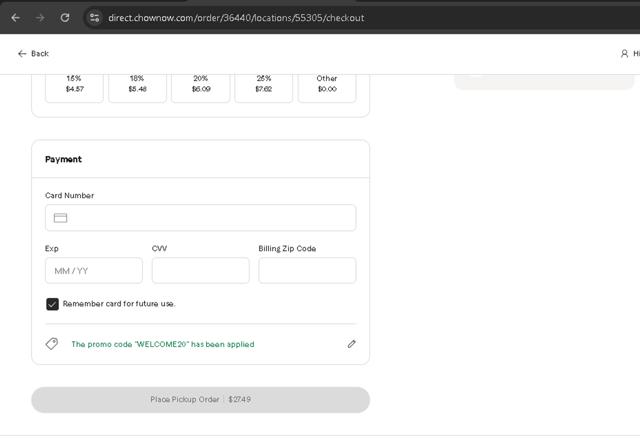Click the browser forward arrow
The height and width of the screenshot is (442, 640).
[x=40, y=18]
